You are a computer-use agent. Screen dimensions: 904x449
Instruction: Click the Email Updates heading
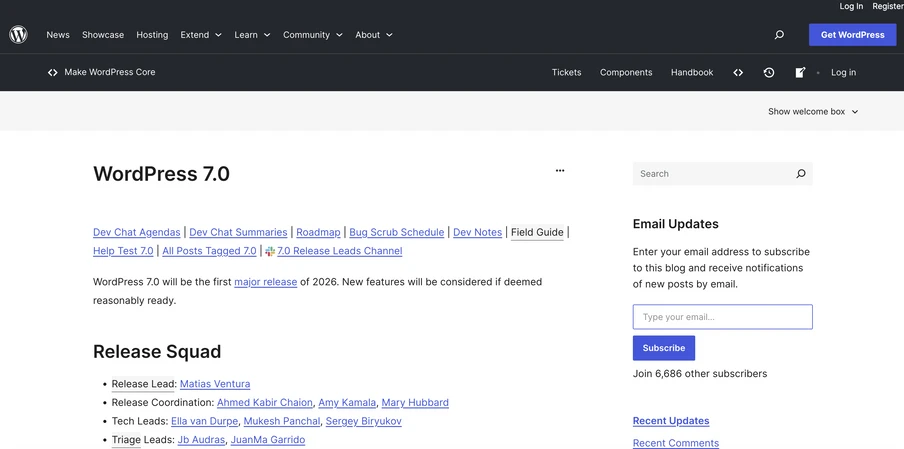(x=676, y=224)
